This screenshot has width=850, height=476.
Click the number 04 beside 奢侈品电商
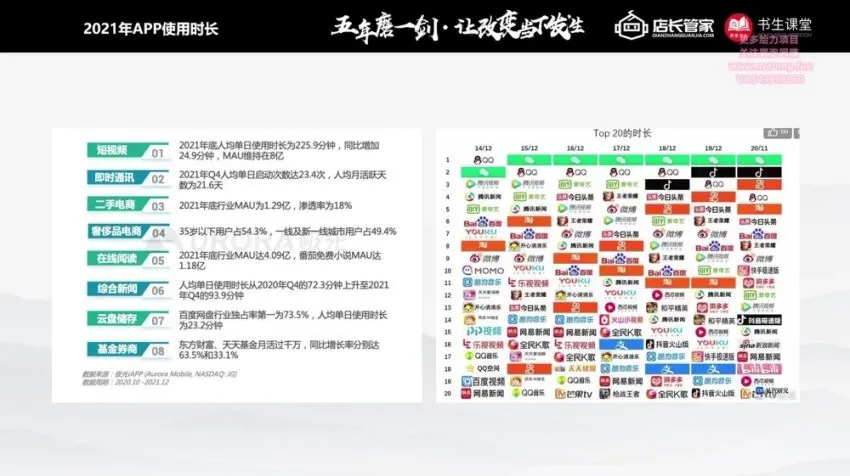[x=158, y=234]
